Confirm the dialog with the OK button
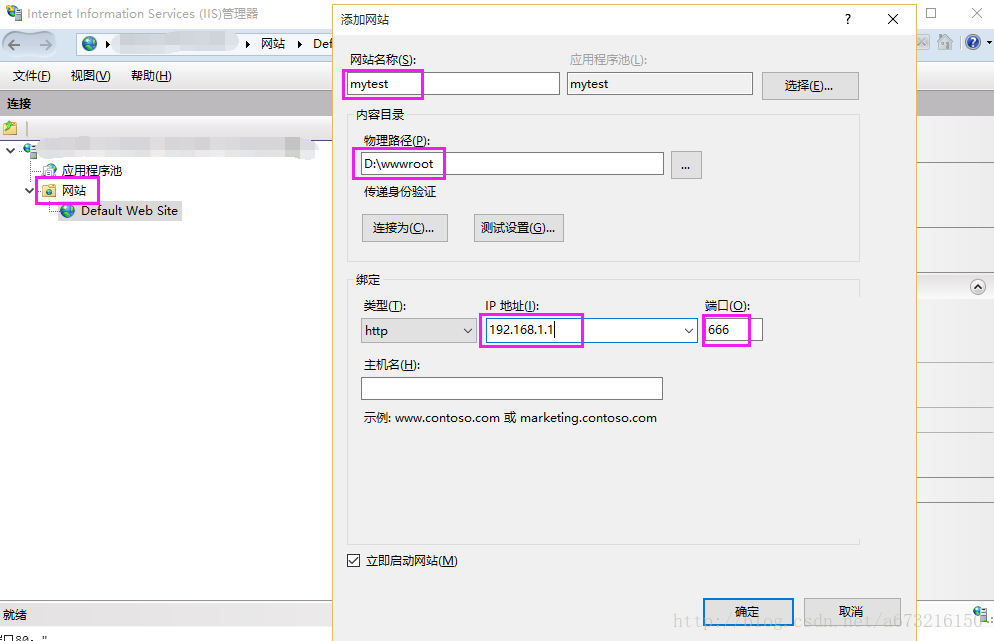 [x=748, y=612]
